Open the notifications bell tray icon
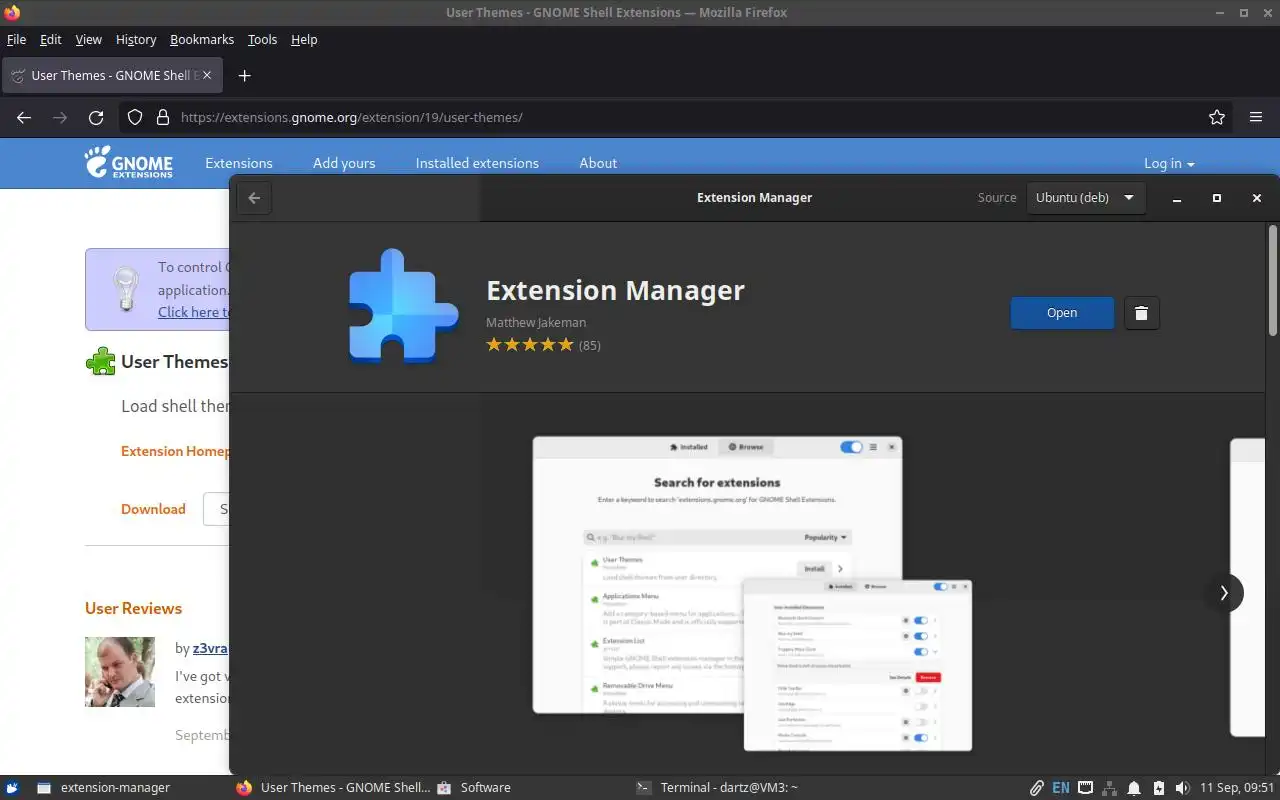Screen dimensions: 1280x800 click(1135, 788)
